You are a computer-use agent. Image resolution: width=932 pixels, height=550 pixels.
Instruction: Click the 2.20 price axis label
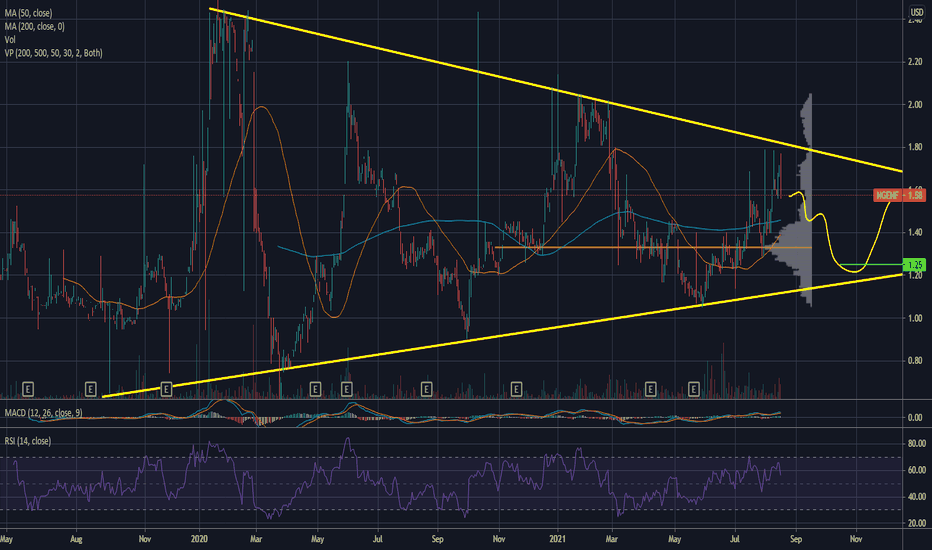pyautogui.click(x=915, y=62)
